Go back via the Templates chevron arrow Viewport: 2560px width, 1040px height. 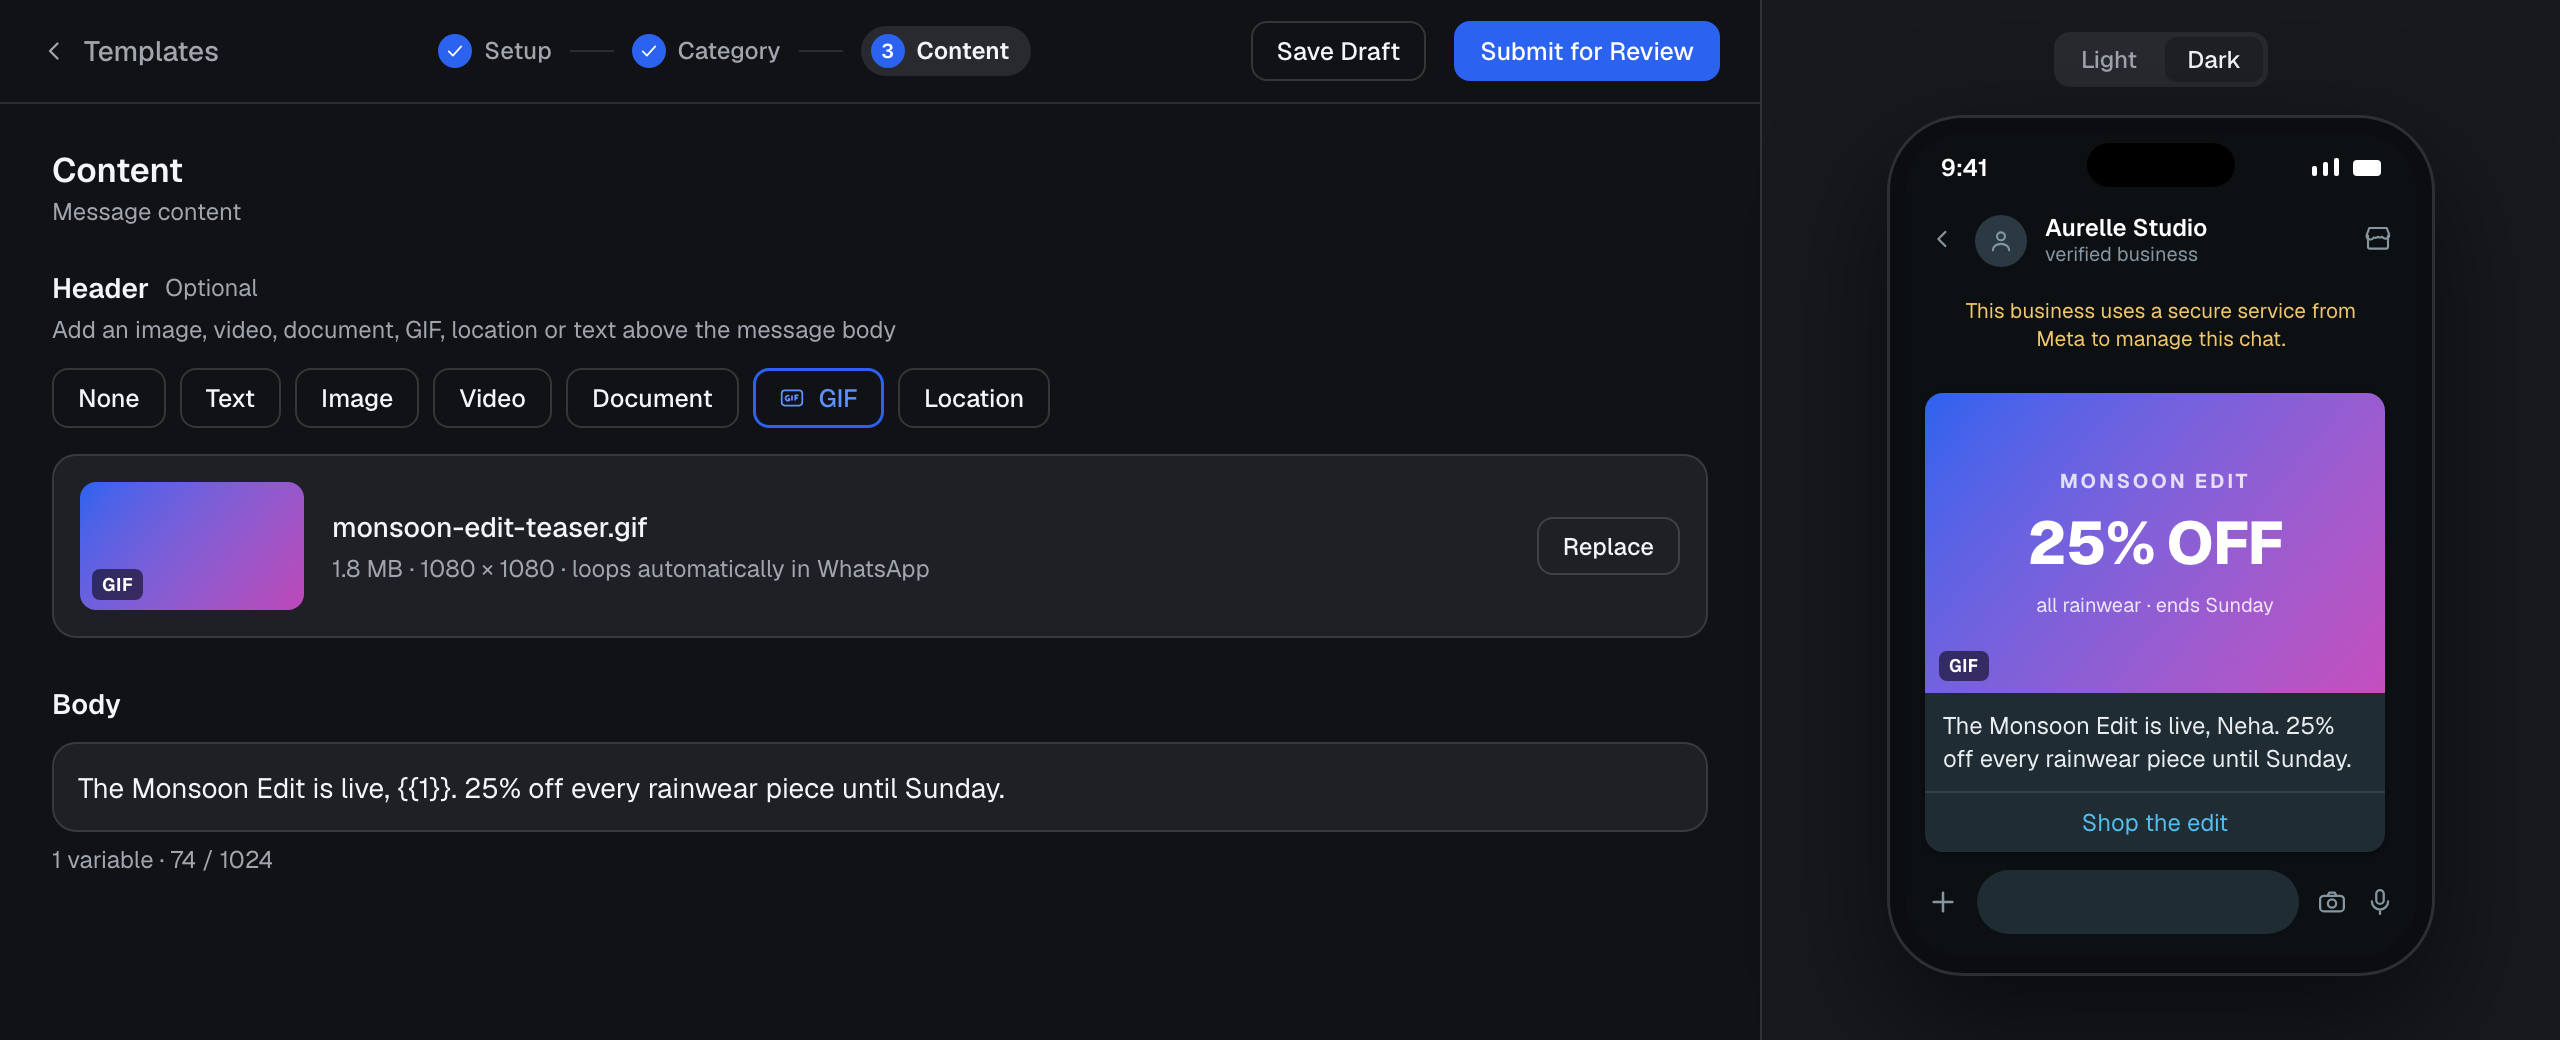coord(54,51)
